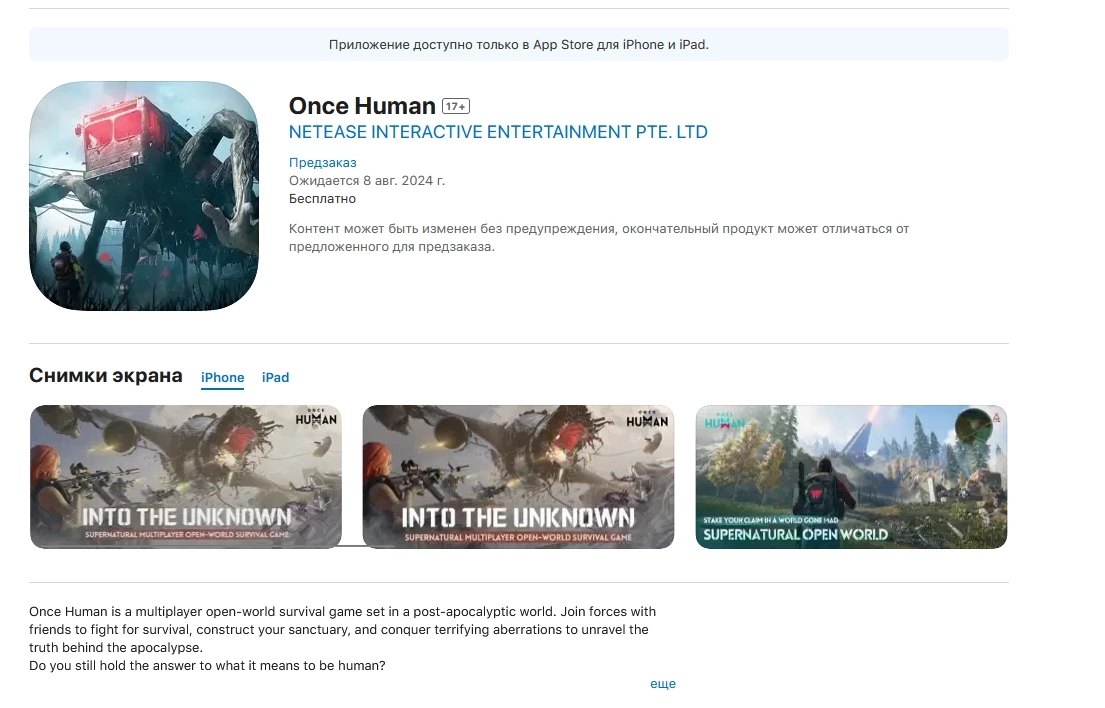The height and width of the screenshot is (708, 1105).
Task: Click the pre-order disclaimer 'Контент может быть изменен' text
Action: coord(599,238)
